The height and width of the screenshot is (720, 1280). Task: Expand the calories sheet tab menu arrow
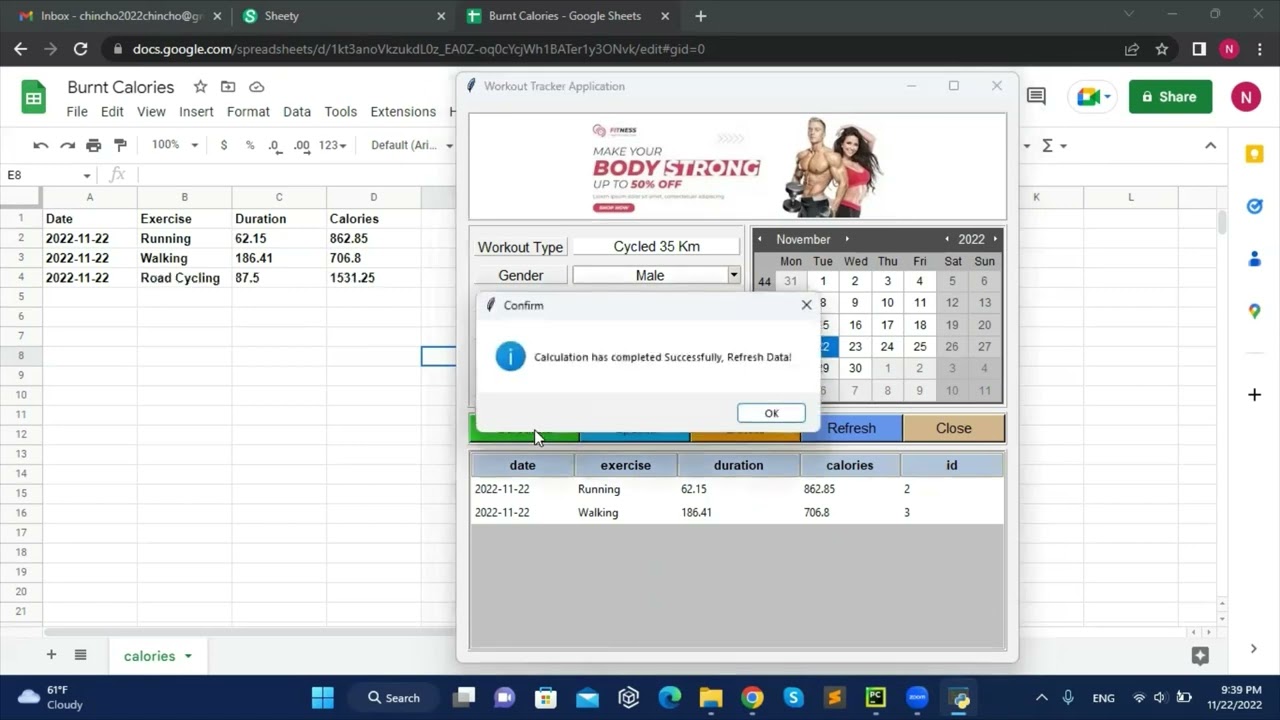pos(188,656)
